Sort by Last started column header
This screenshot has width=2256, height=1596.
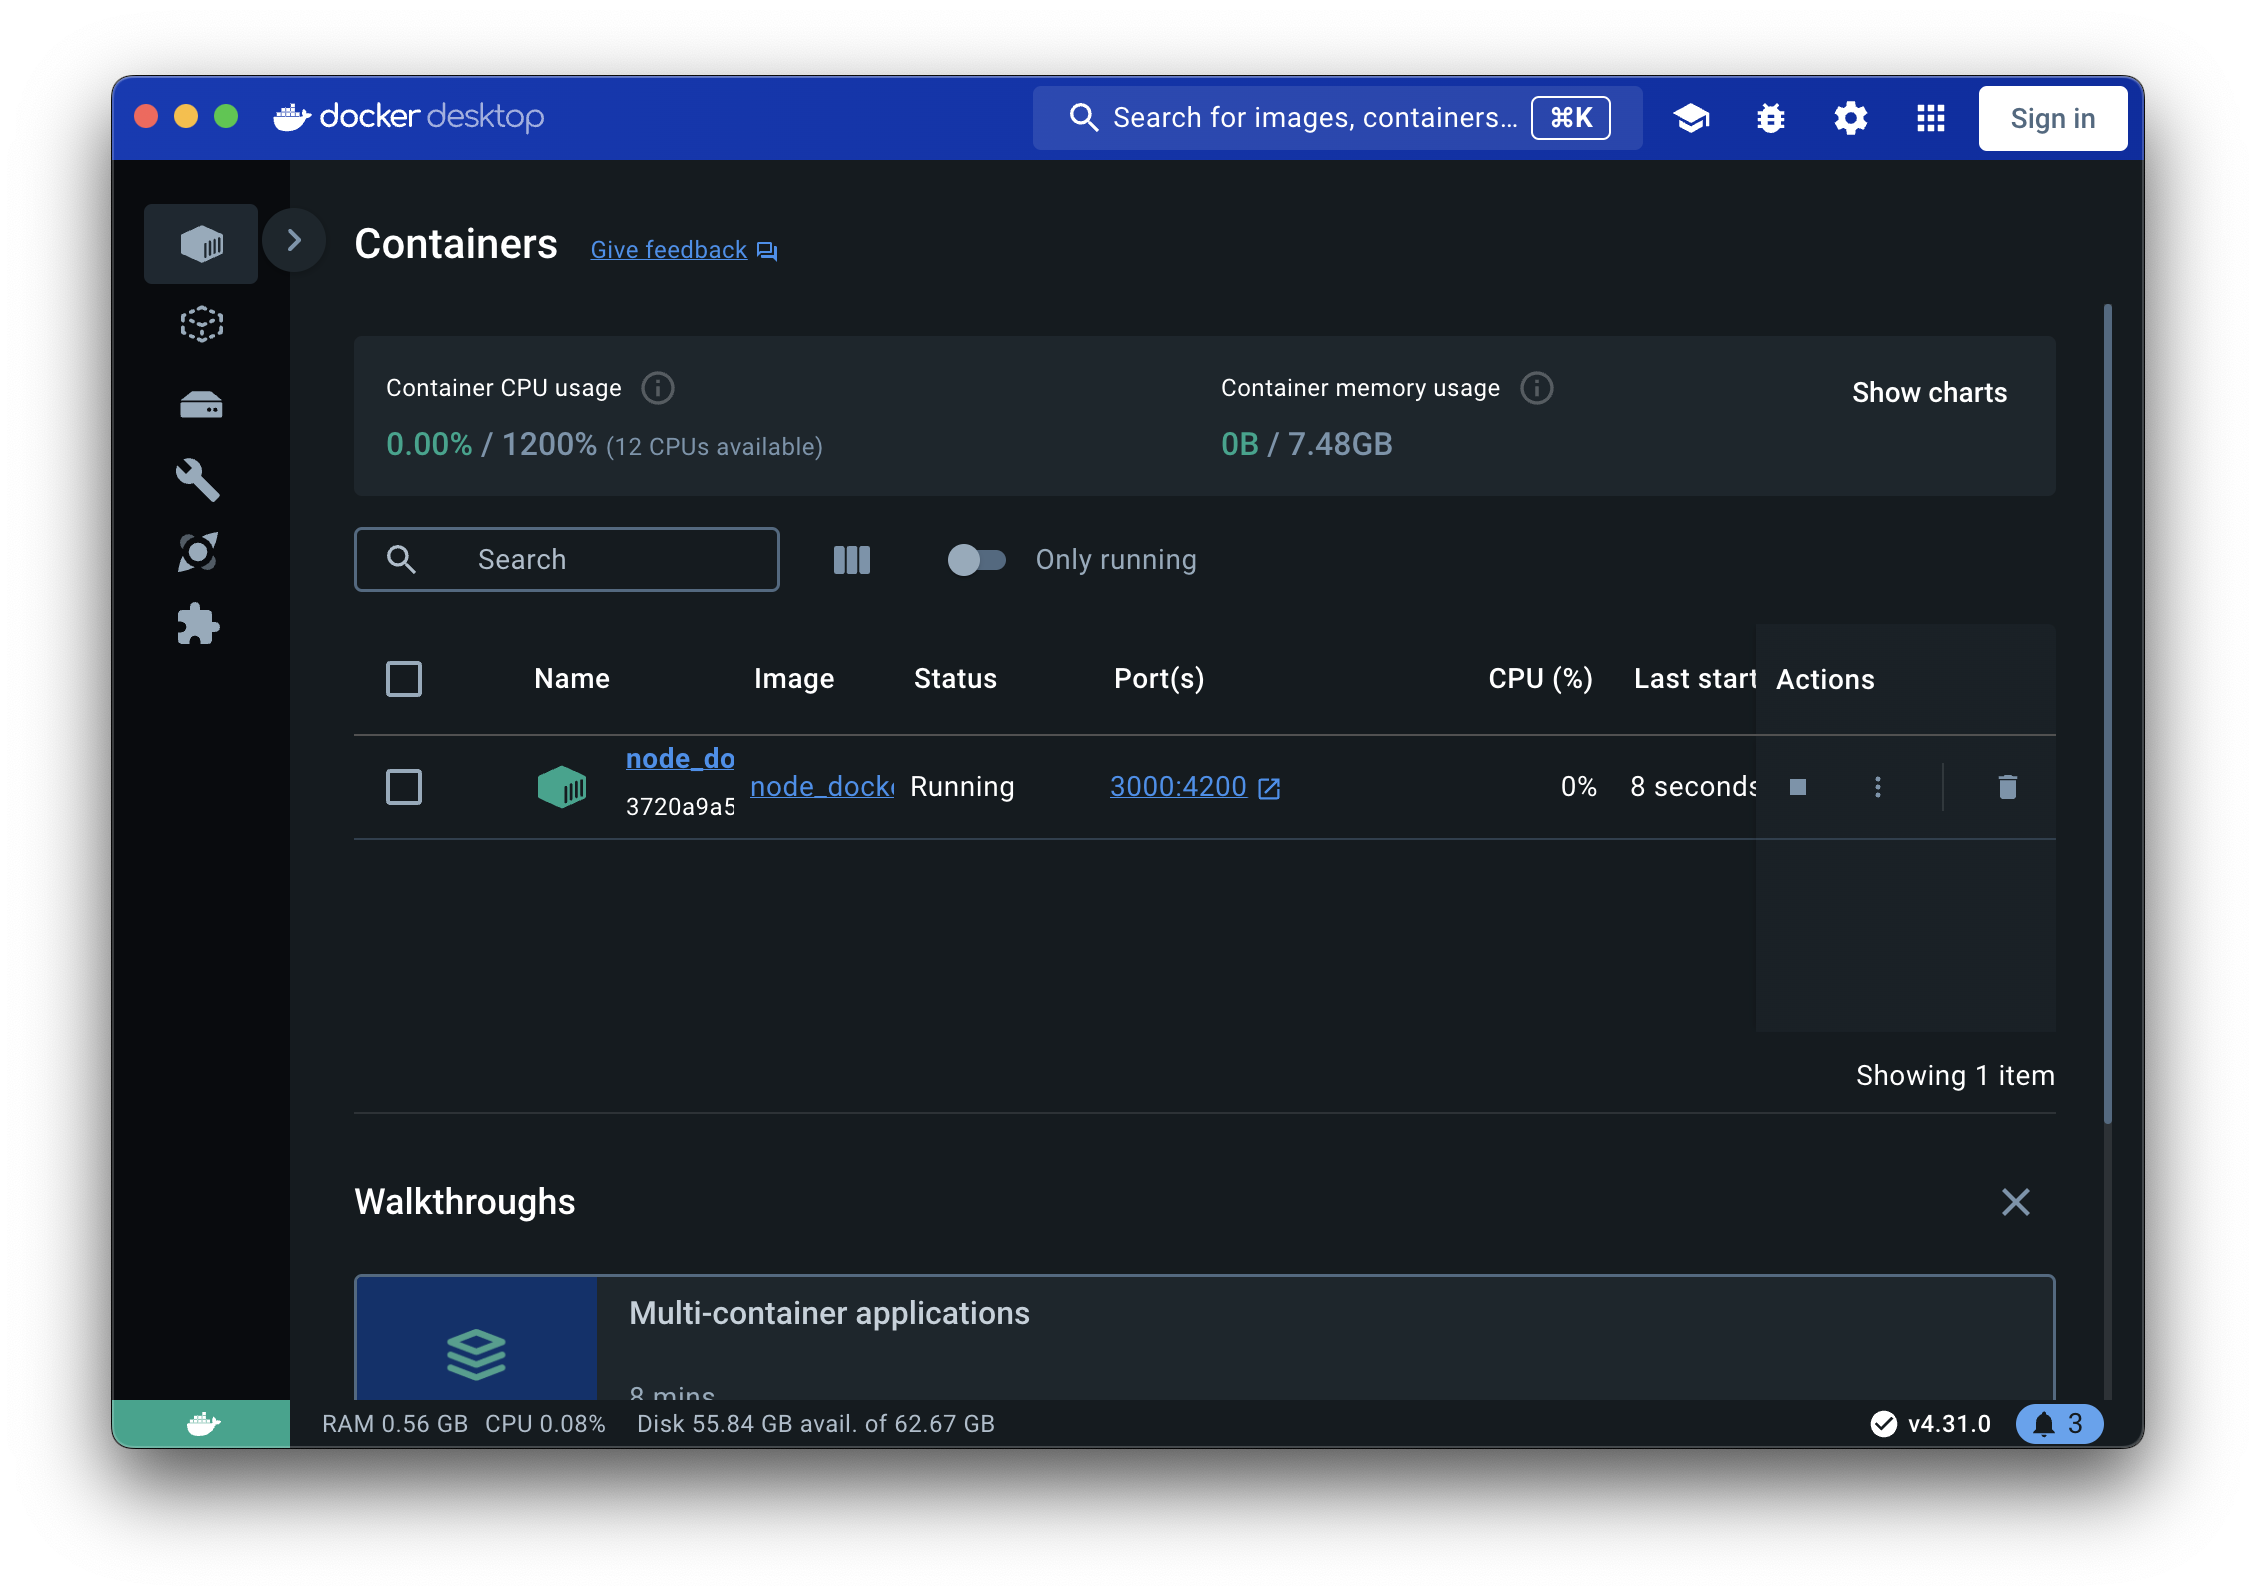[x=1695, y=679]
